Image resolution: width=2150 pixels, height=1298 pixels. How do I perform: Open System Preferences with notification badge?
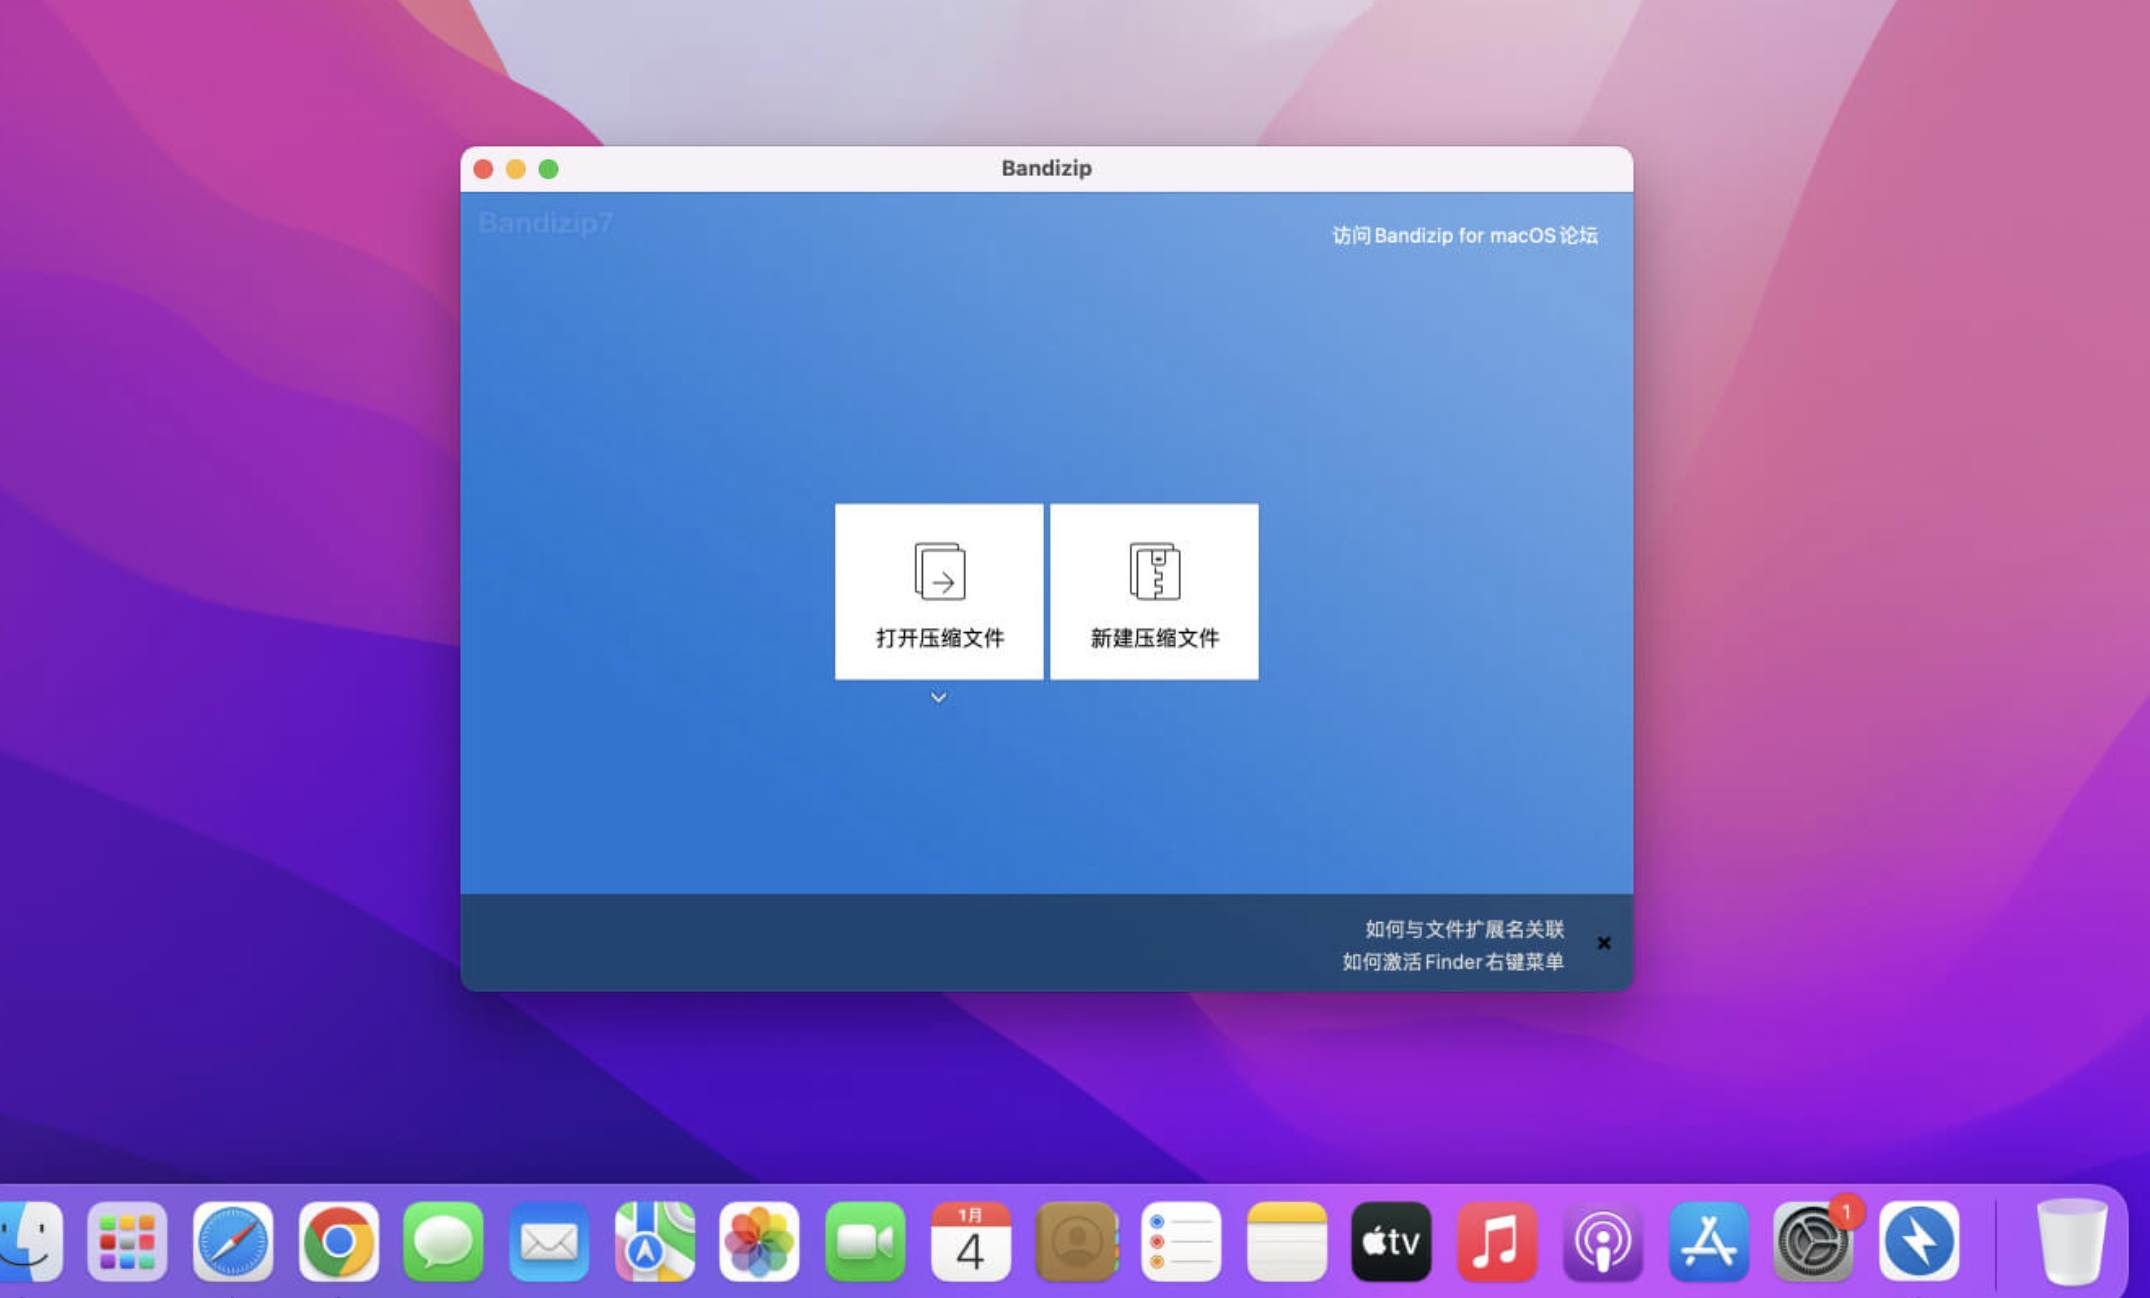1811,1242
